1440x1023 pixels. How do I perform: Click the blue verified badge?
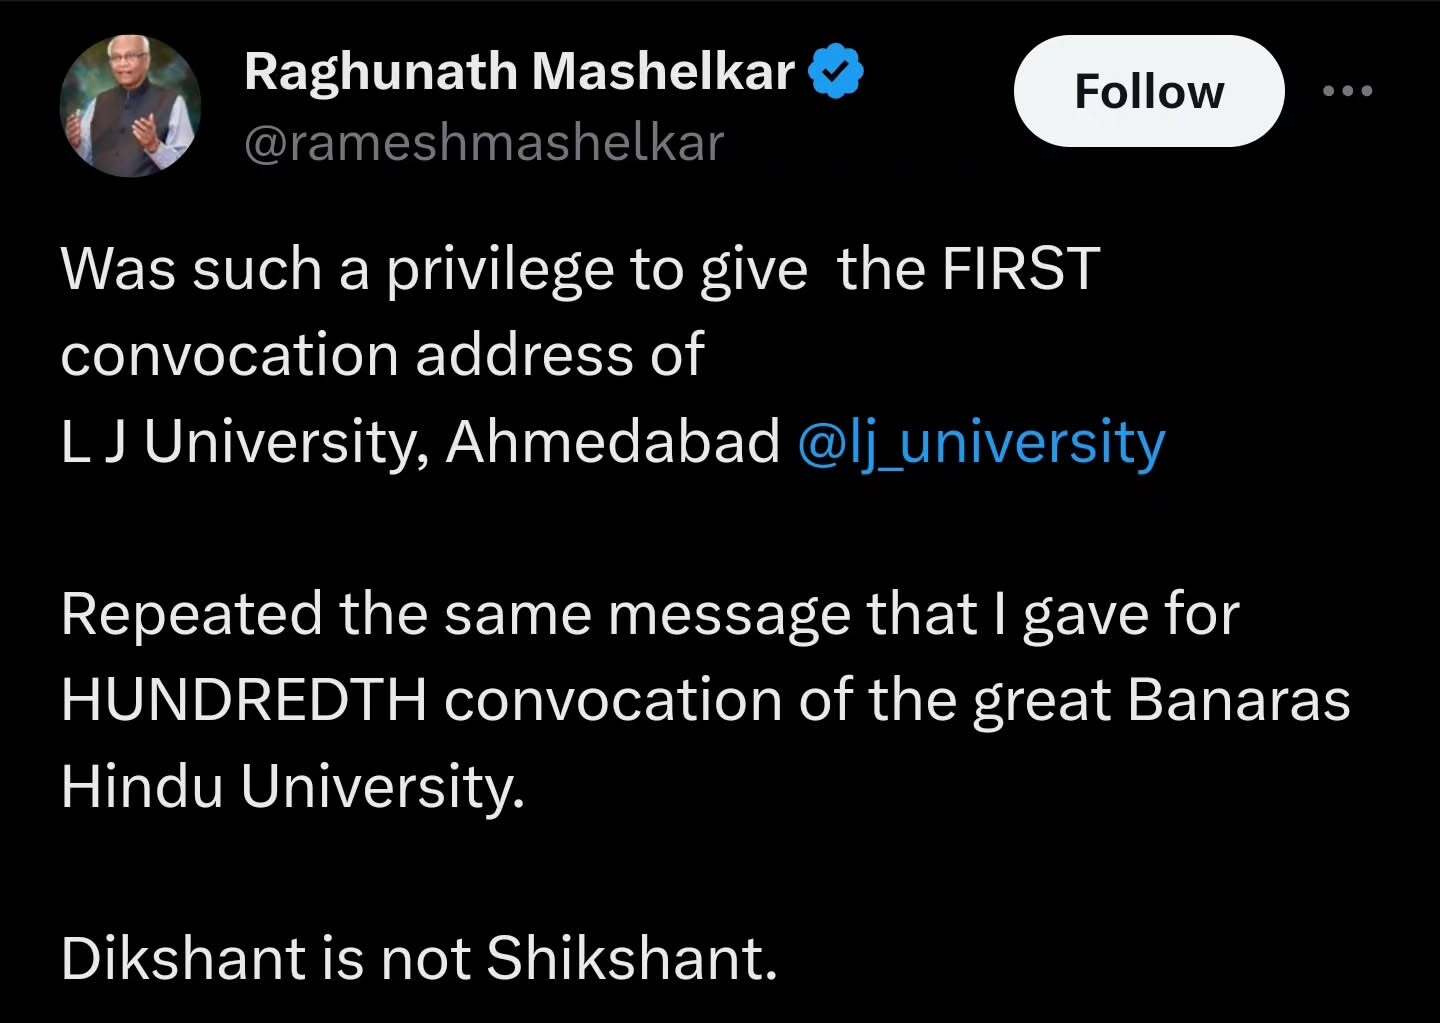[x=835, y=73]
